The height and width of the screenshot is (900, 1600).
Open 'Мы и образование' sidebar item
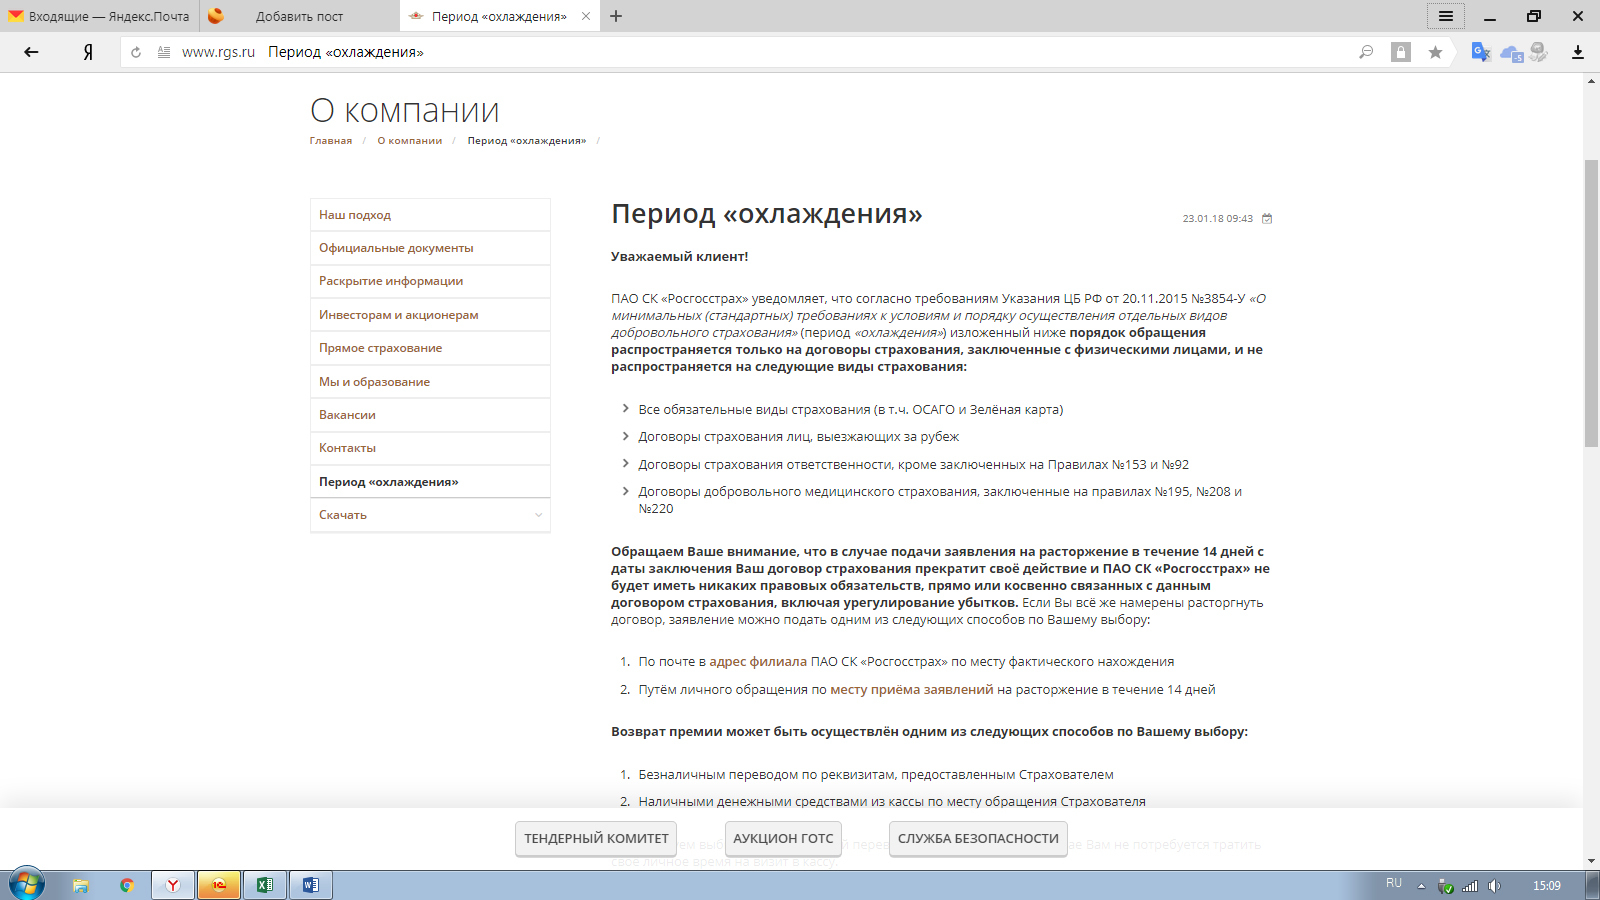point(430,382)
